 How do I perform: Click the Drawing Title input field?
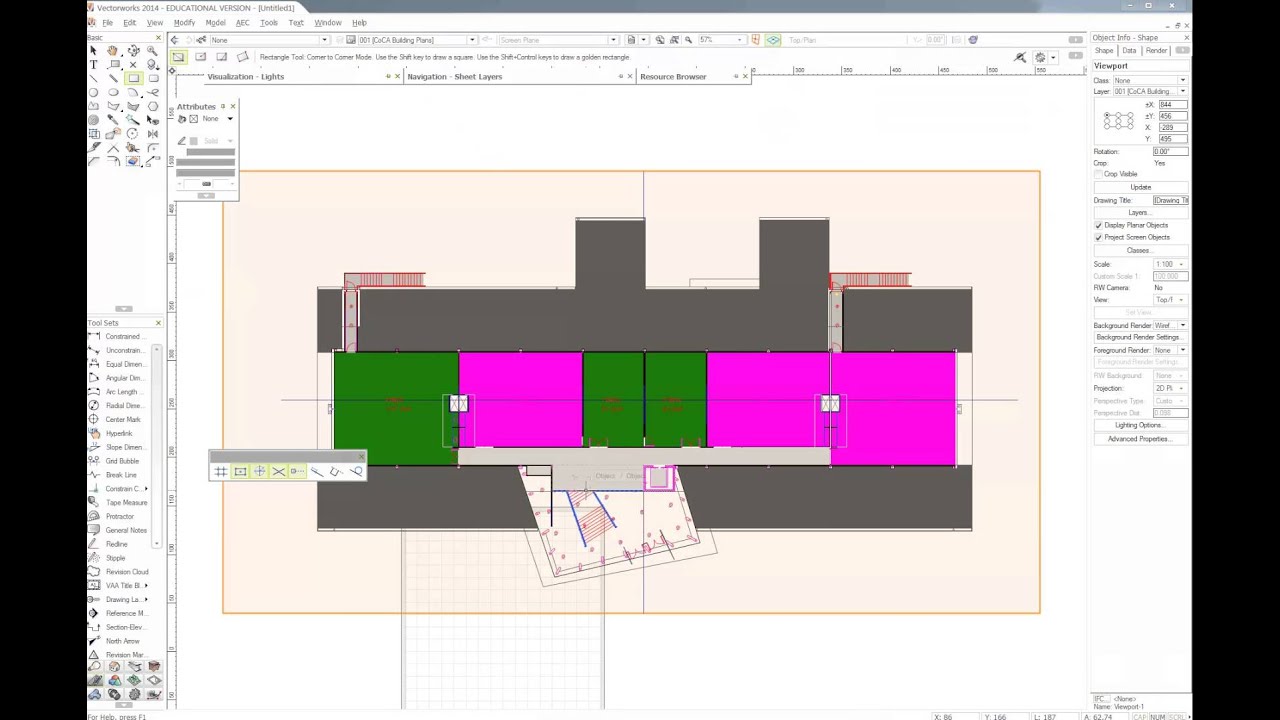pos(1170,200)
